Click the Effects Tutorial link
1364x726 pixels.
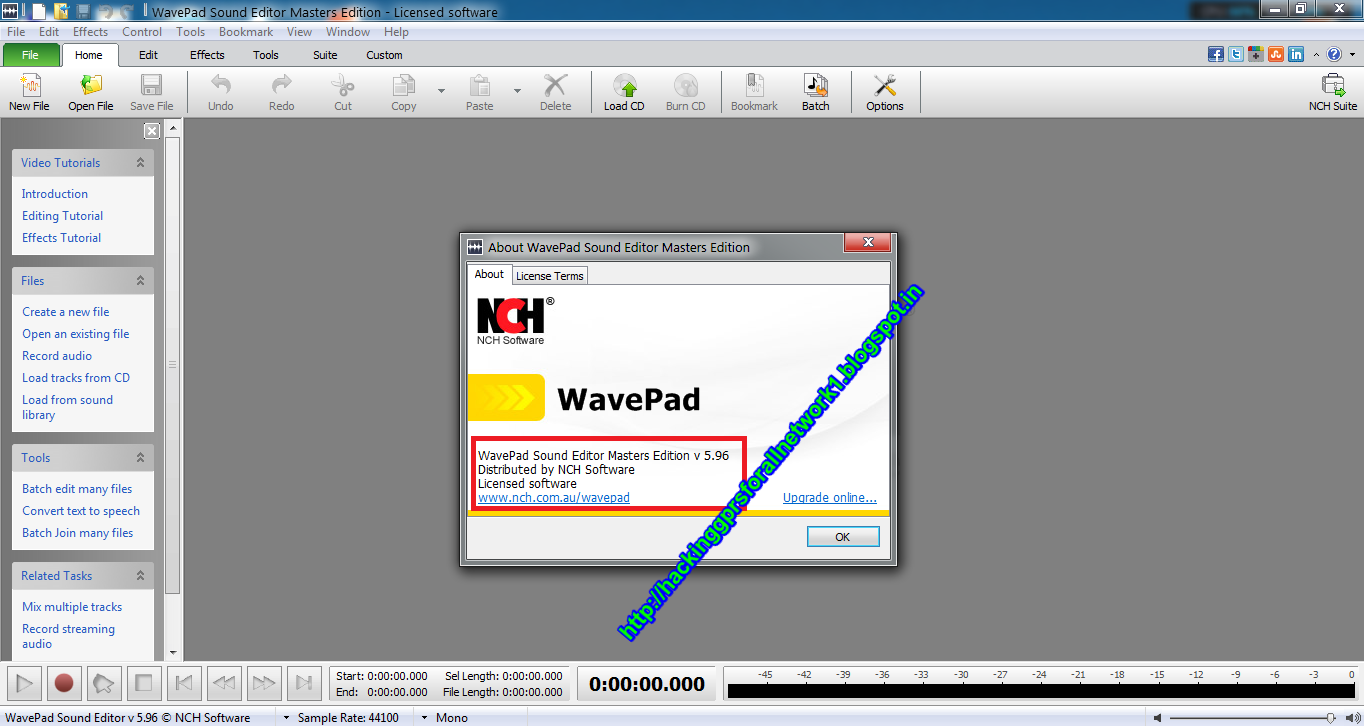tap(62, 238)
